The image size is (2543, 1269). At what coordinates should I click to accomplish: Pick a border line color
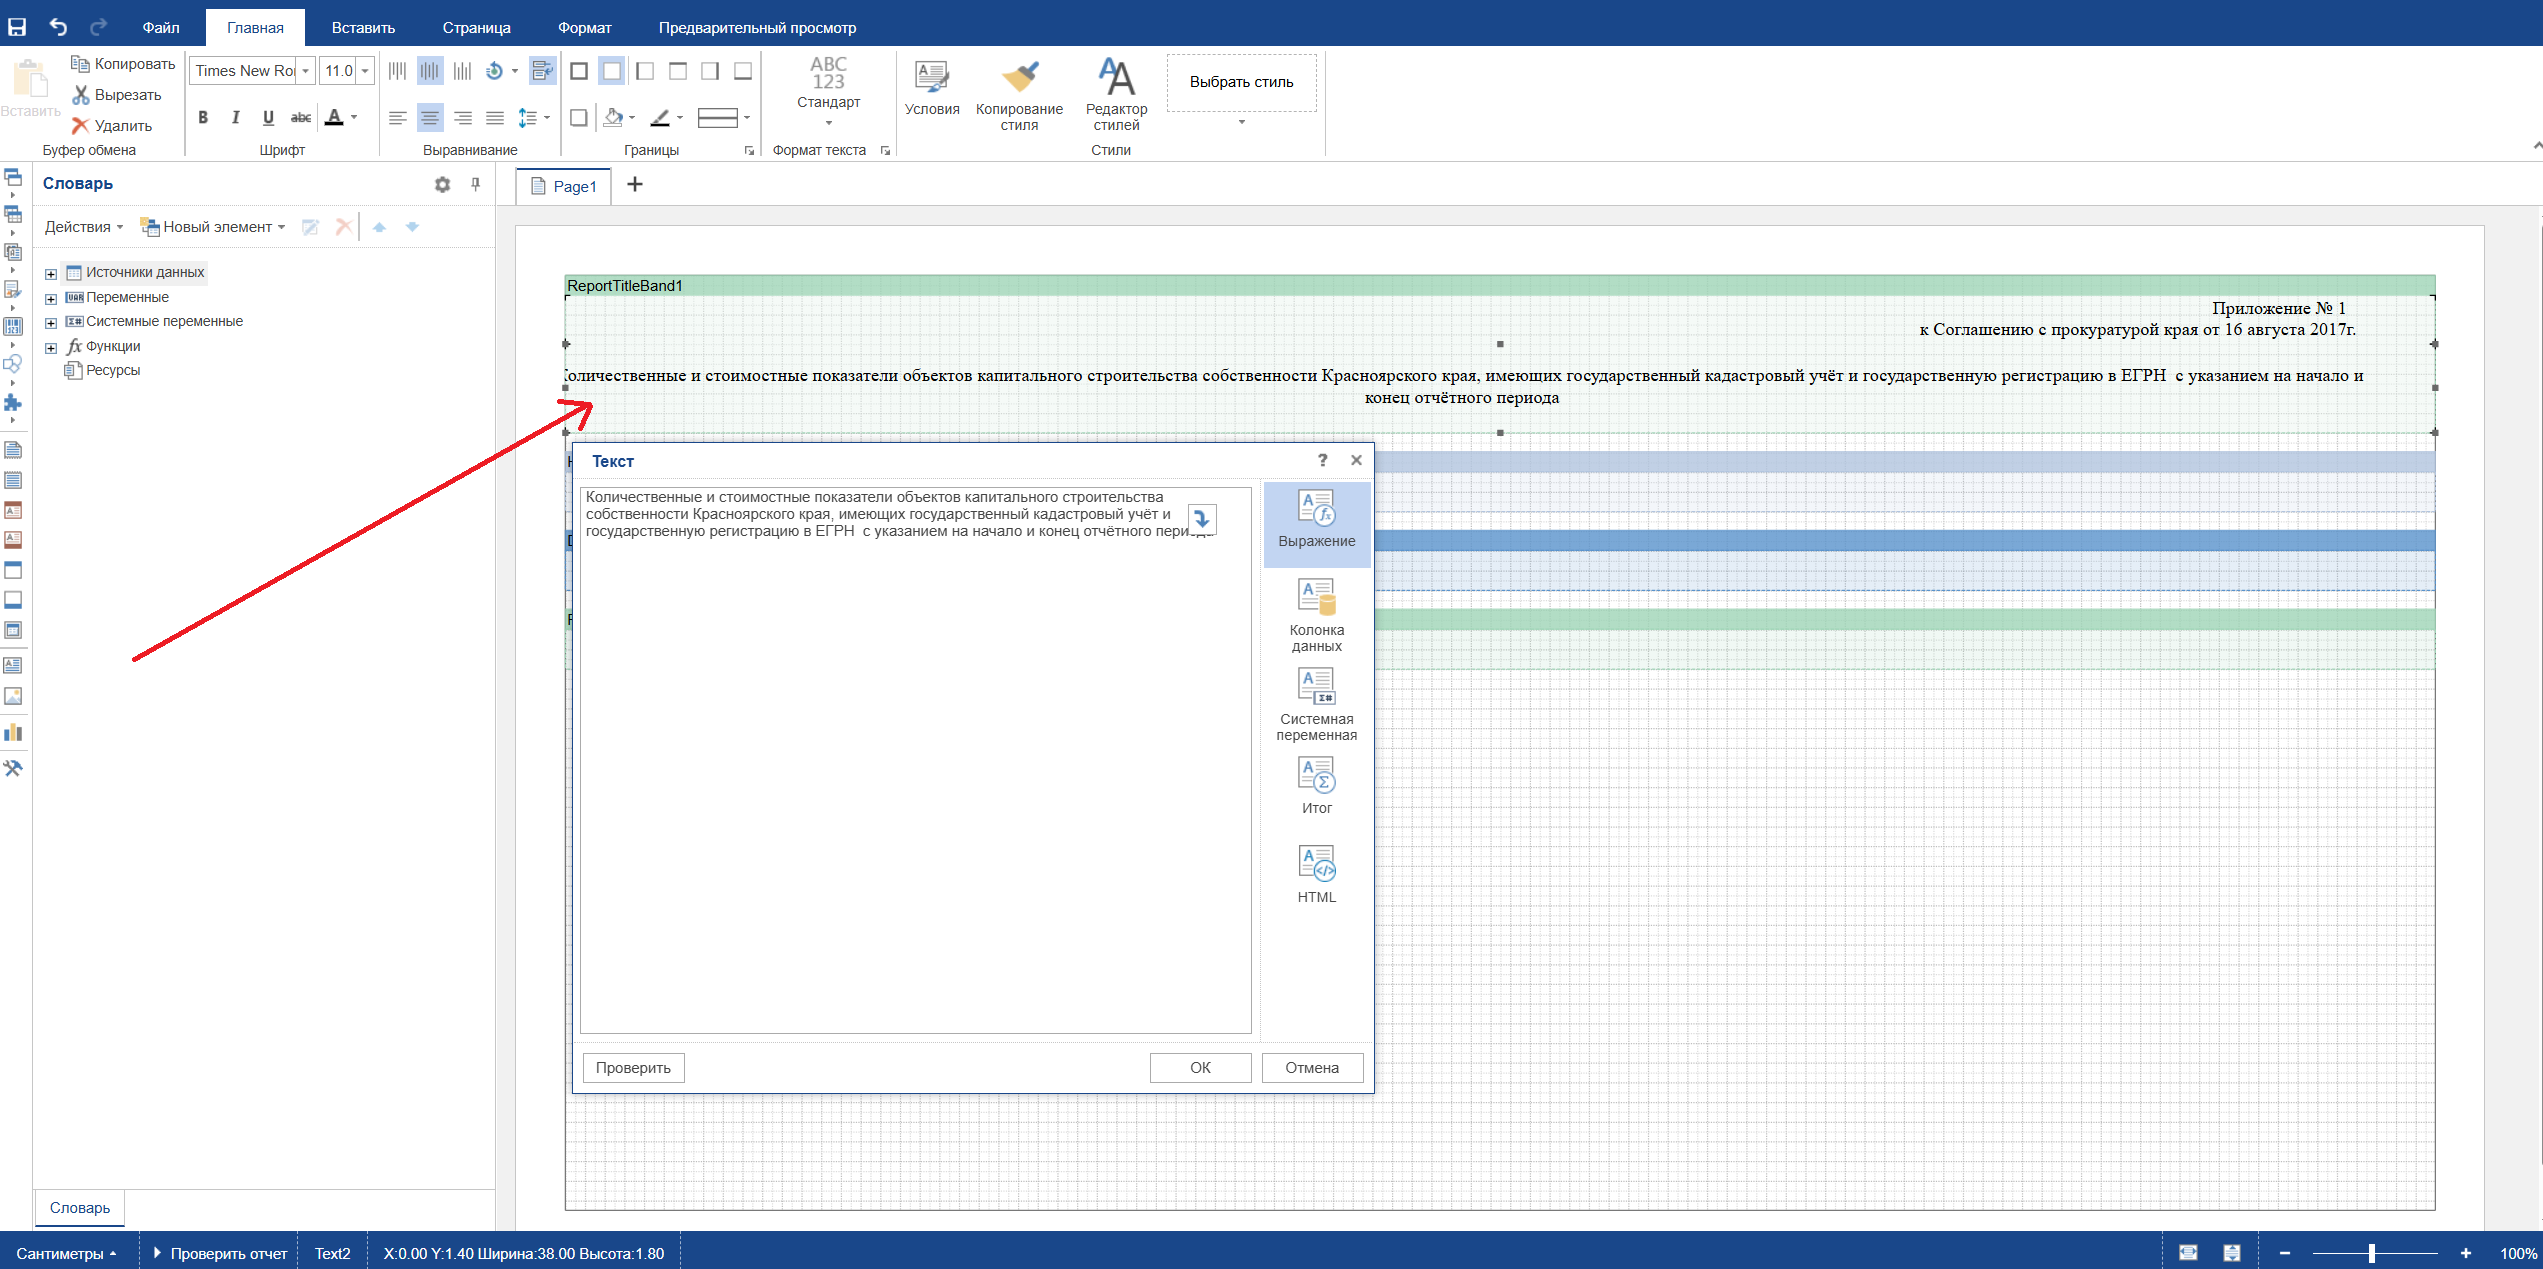pyautogui.click(x=660, y=118)
